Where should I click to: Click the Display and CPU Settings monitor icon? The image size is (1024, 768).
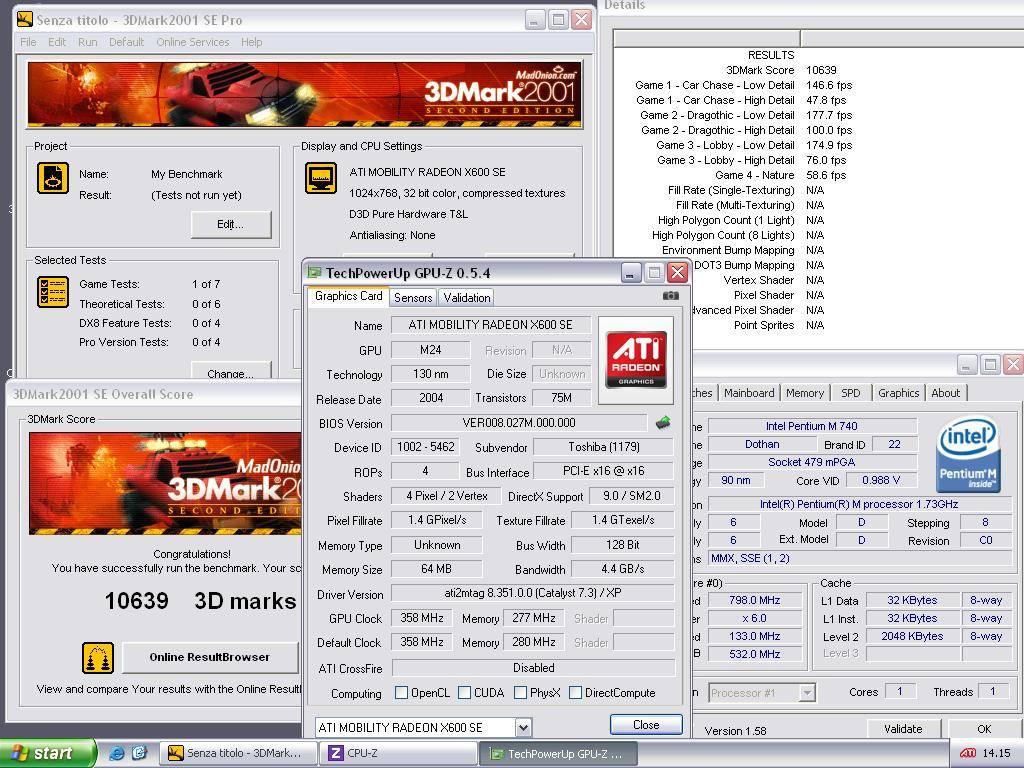(321, 178)
